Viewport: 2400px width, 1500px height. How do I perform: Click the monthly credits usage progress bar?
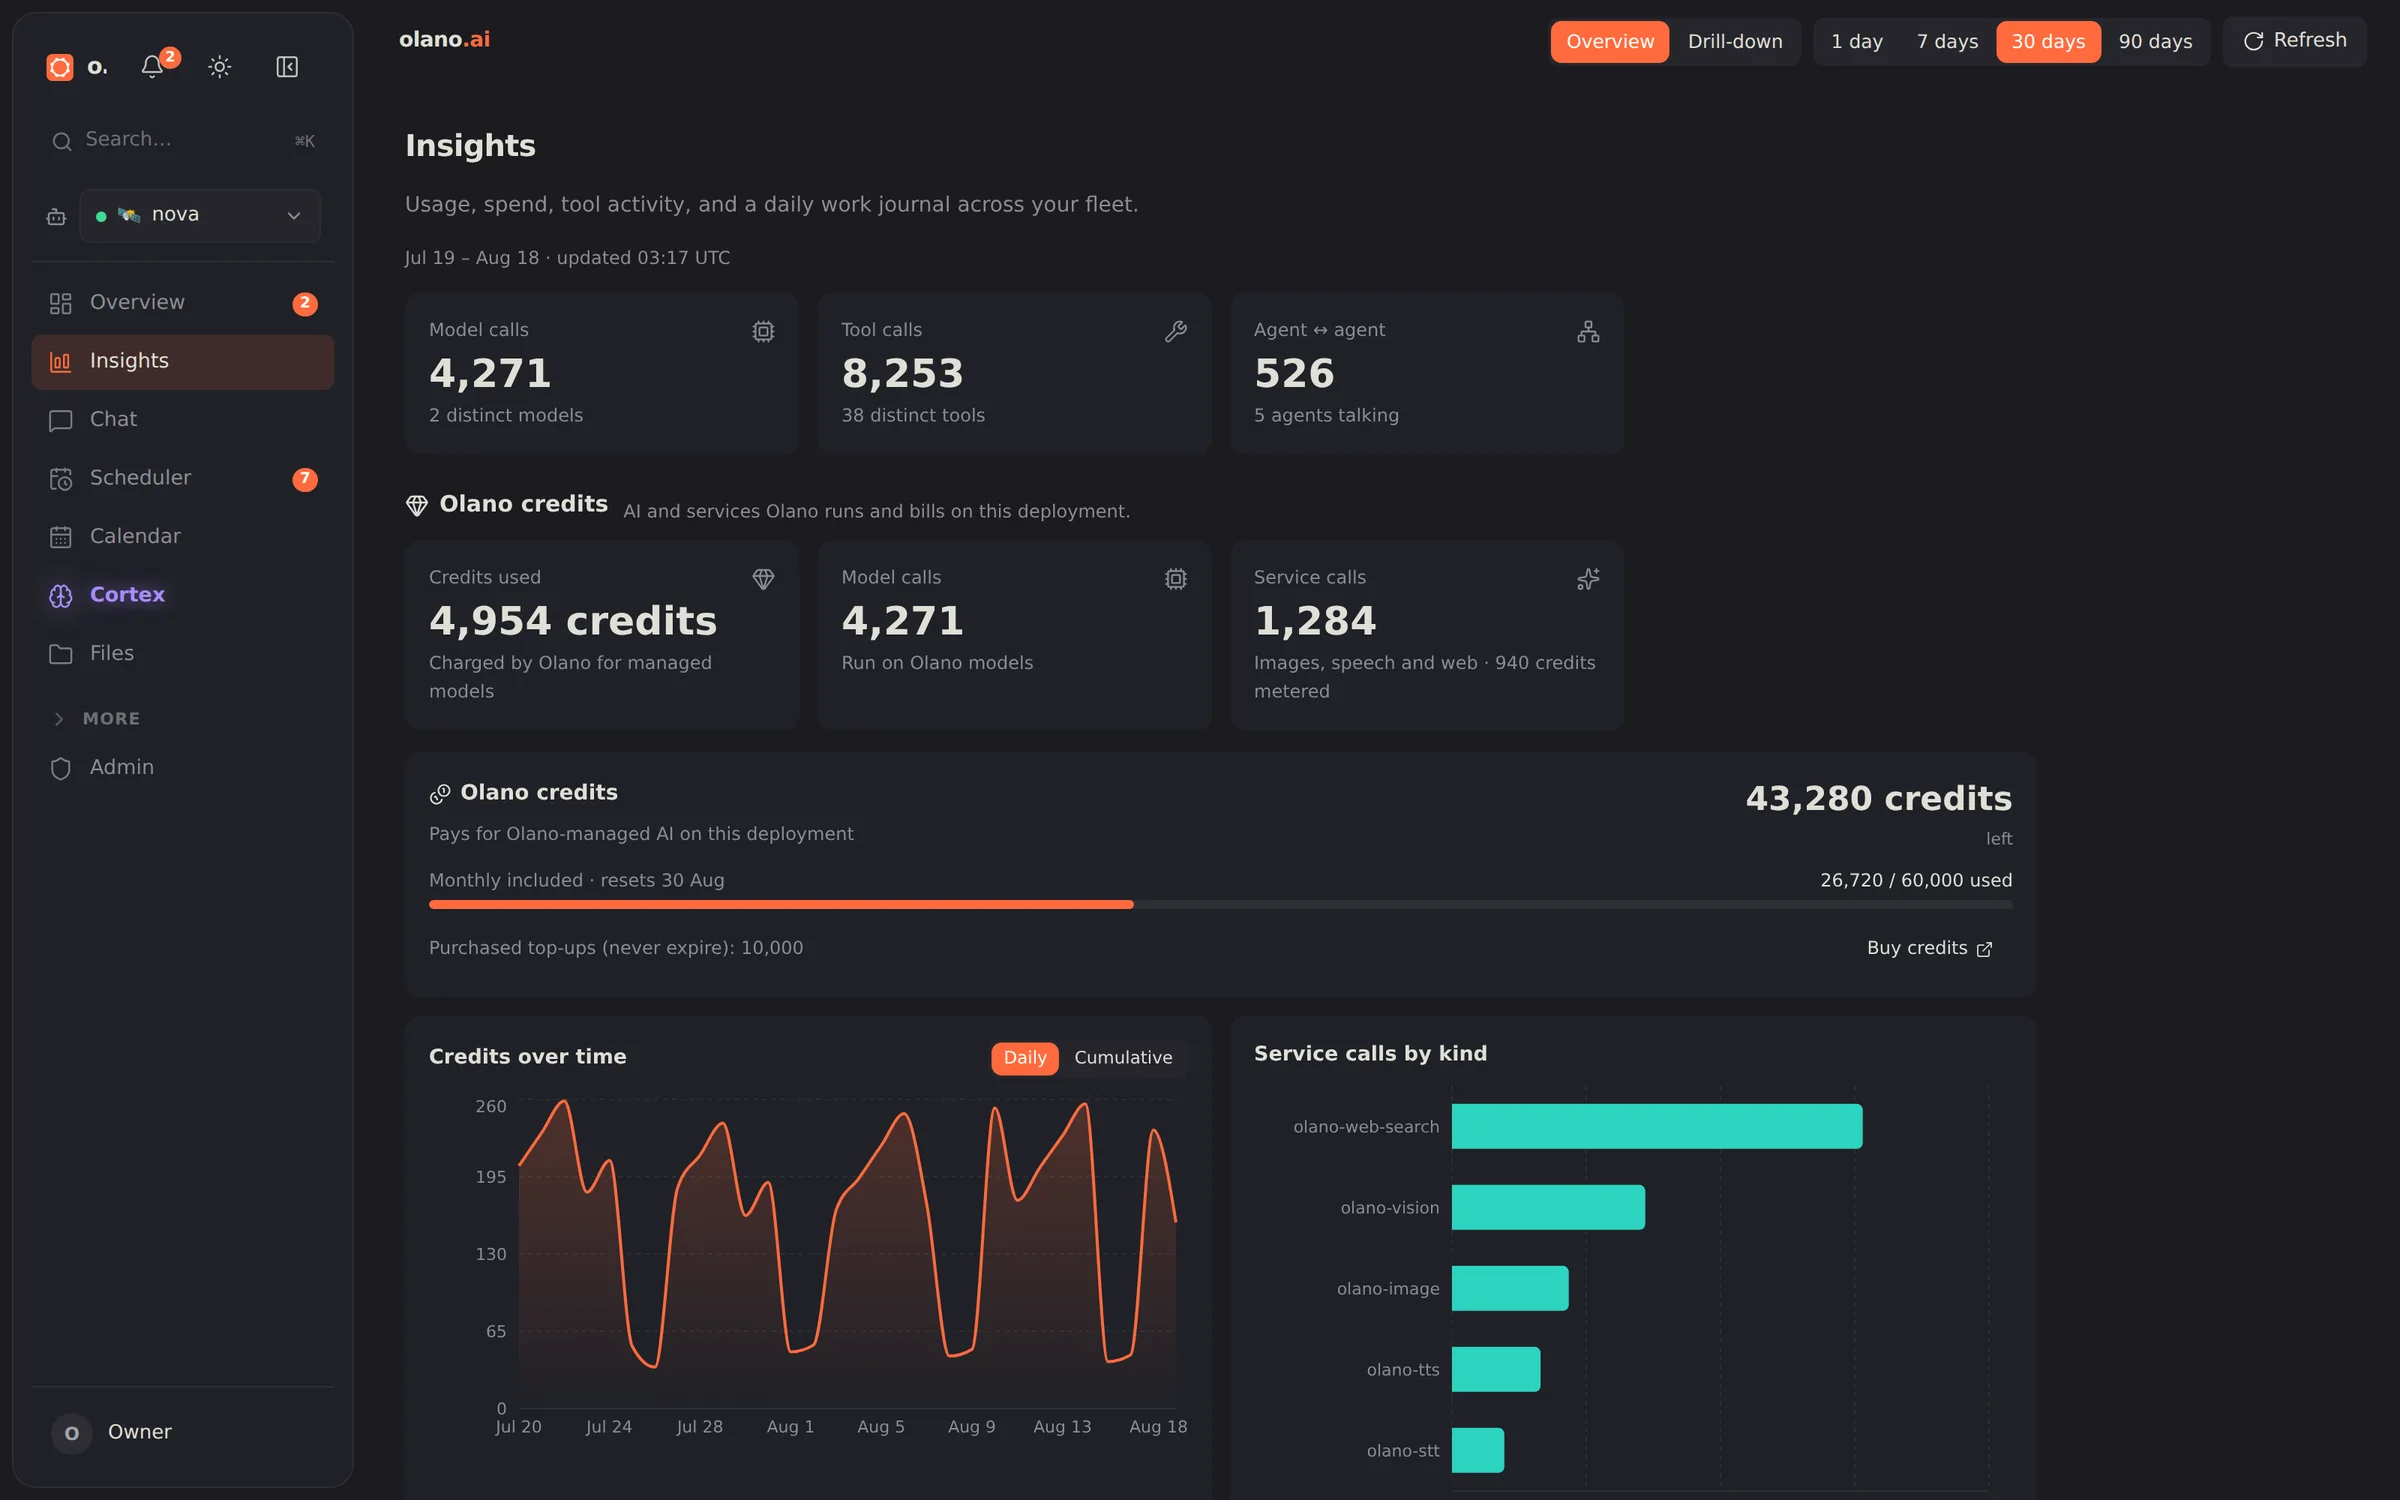pos(1220,905)
